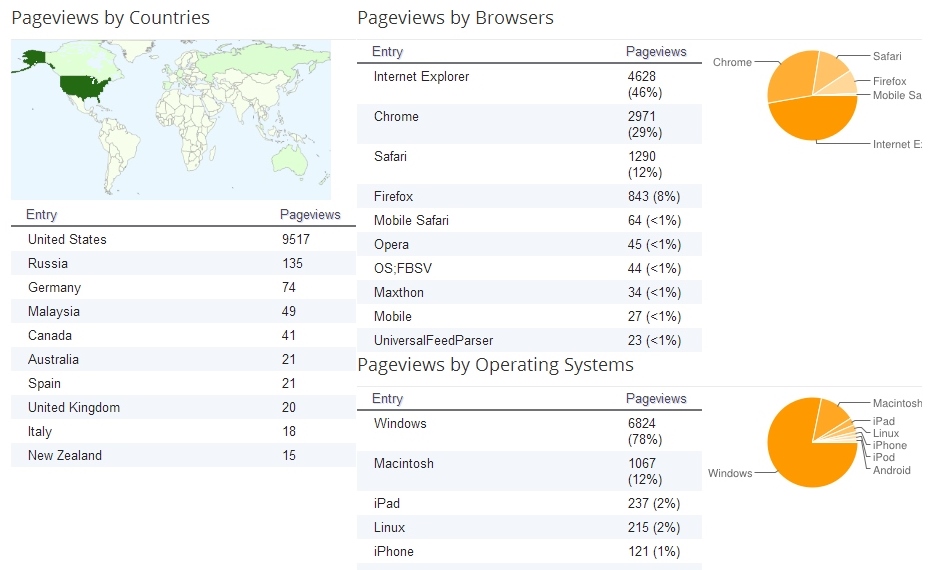This screenshot has height=570, width=939.
Task: Click the 1290 (12%) value
Action: pyautogui.click(x=645, y=165)
